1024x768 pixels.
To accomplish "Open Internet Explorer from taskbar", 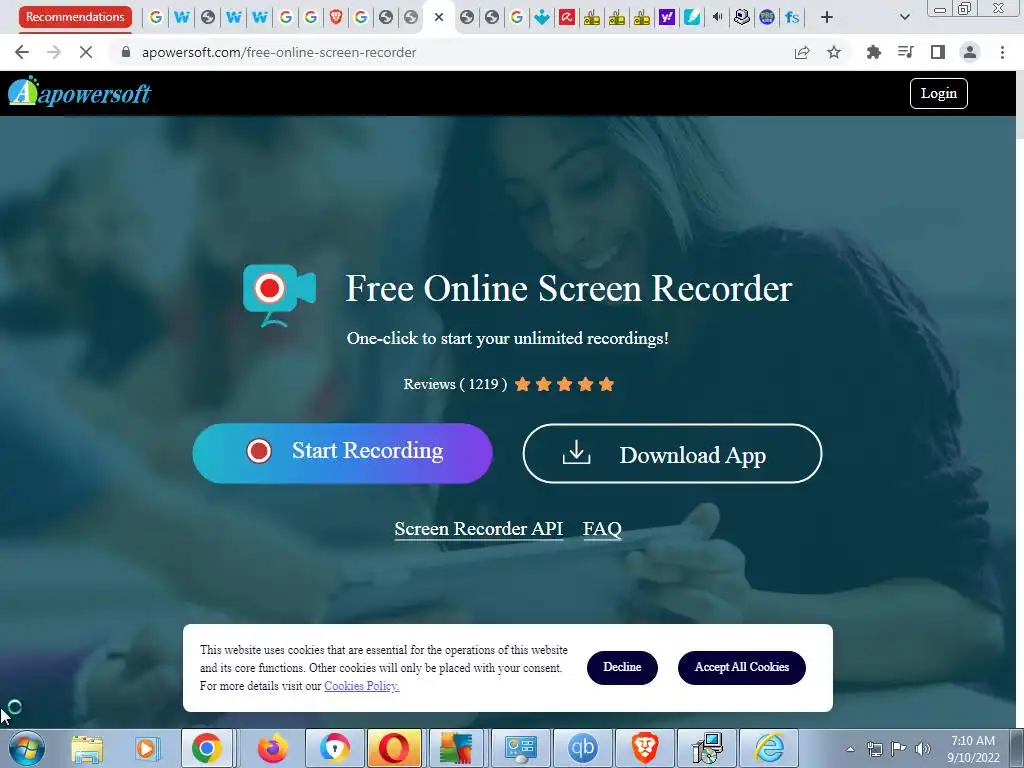I will click(x=770, y=748).
